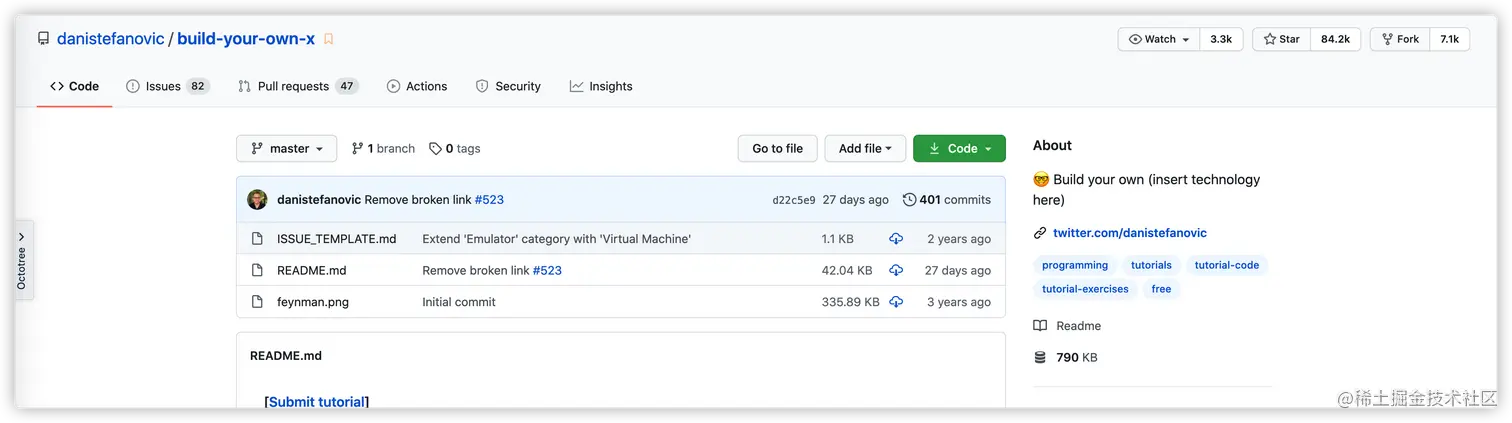Screen dimensions: 1512x423
Task: Star the build-your-own-x repository
Action: coord(1281,39)
